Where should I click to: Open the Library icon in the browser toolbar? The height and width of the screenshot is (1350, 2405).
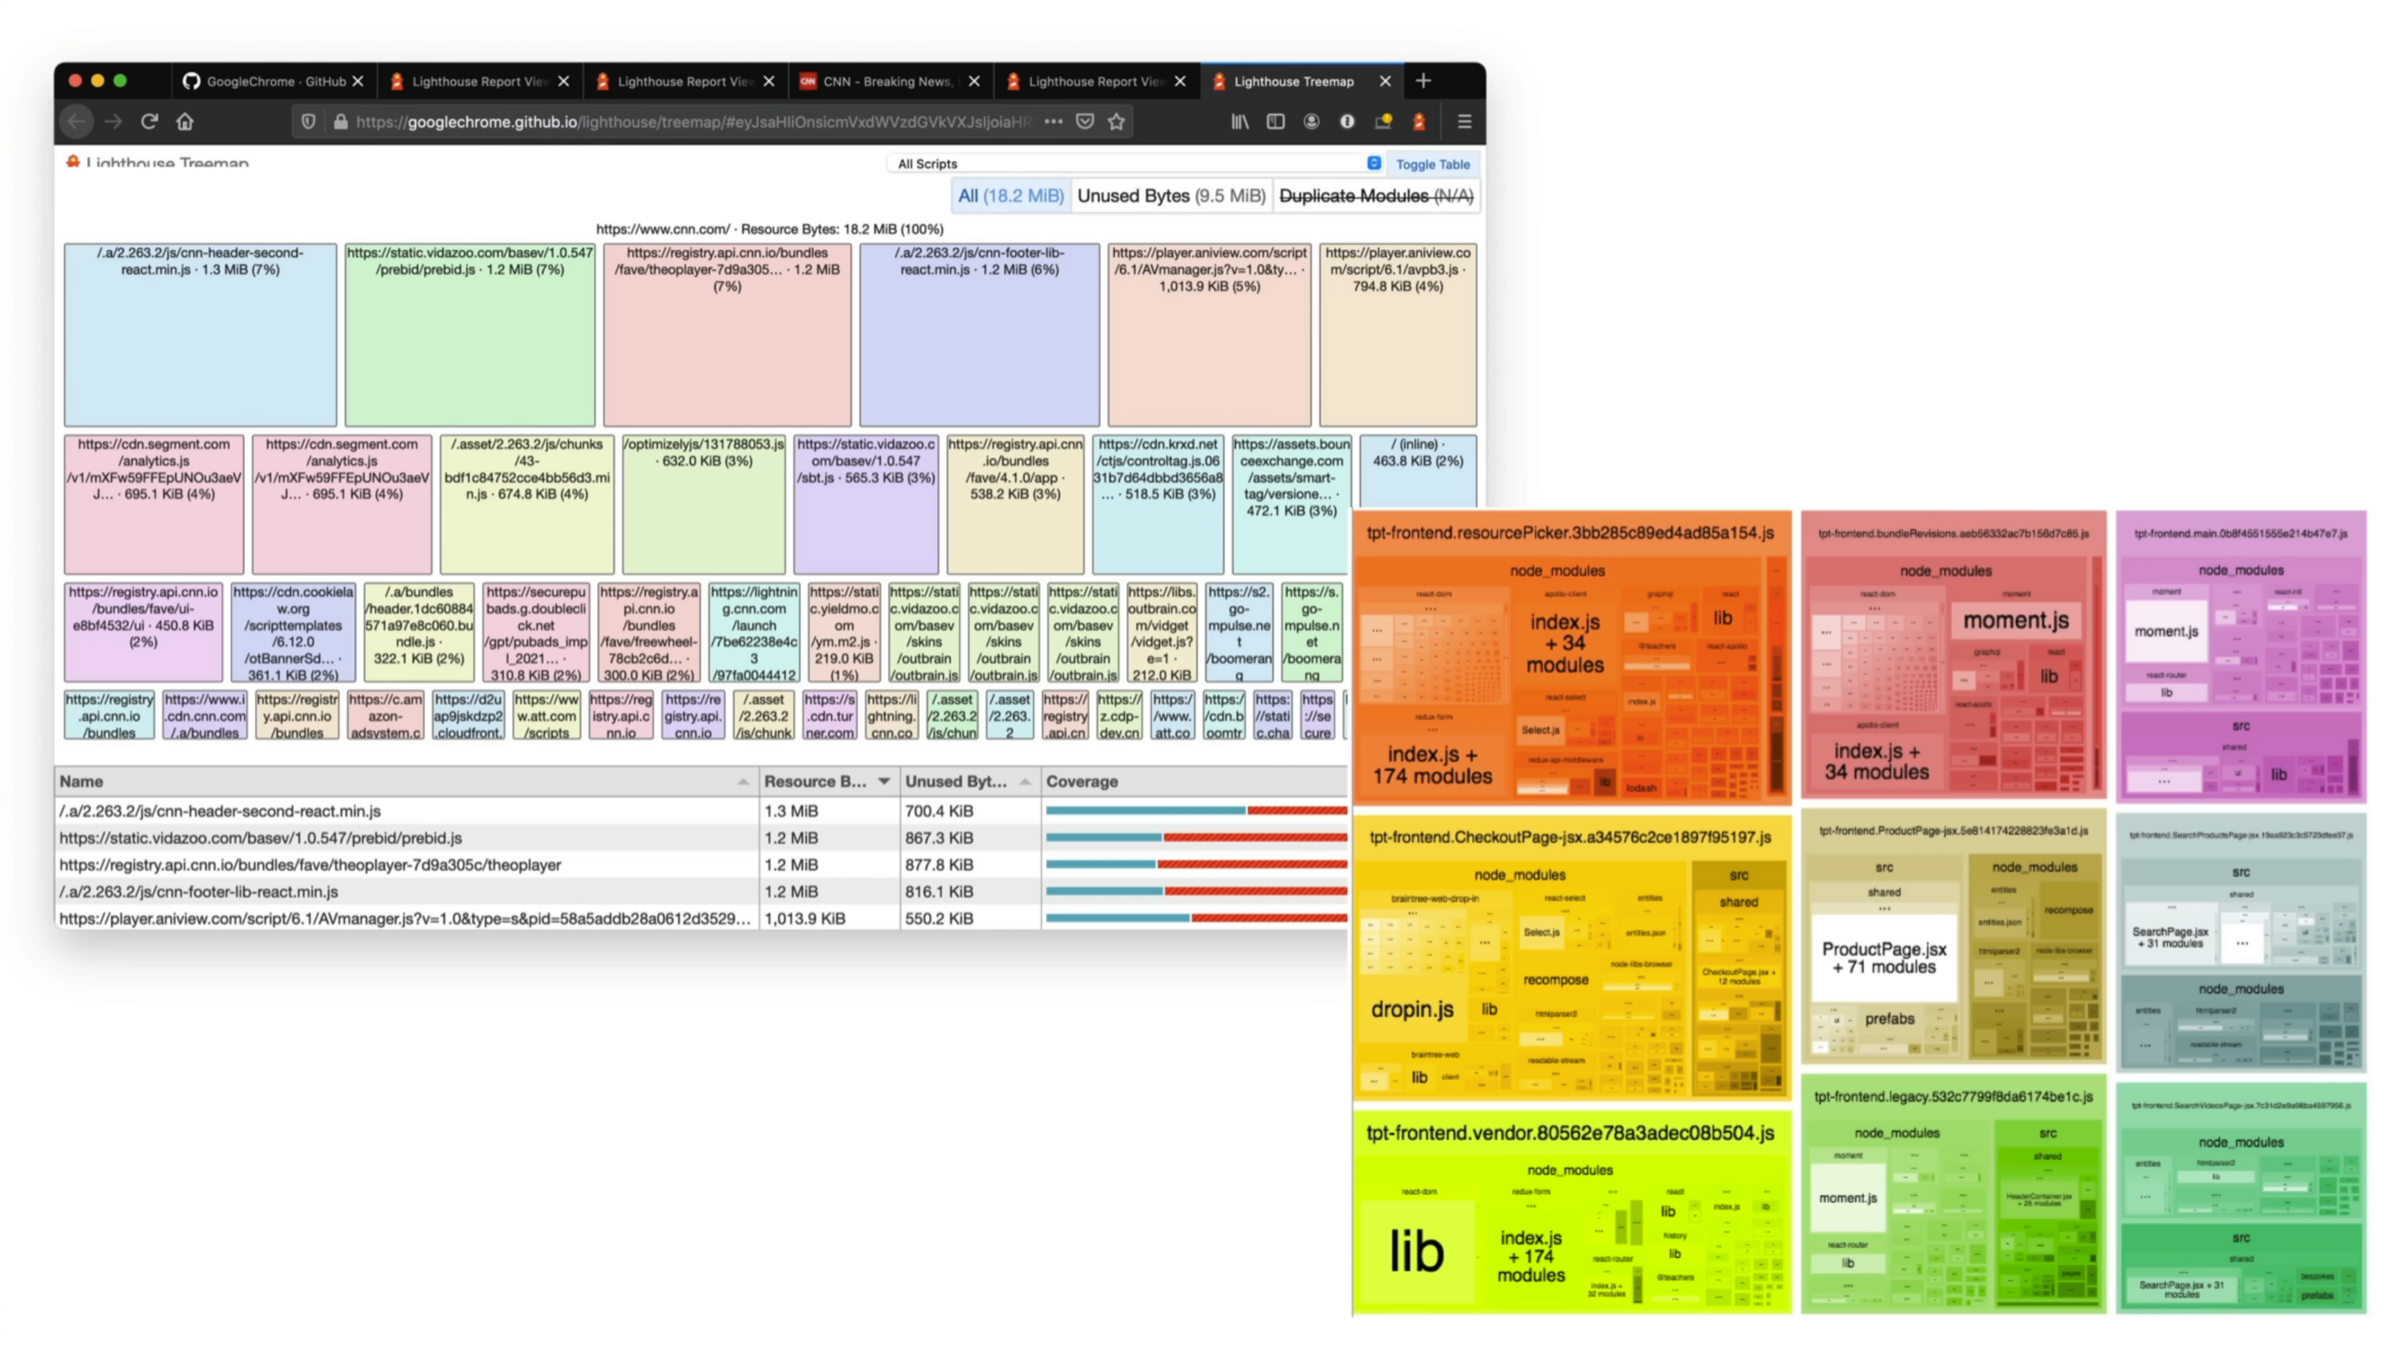coord(1240,121)
